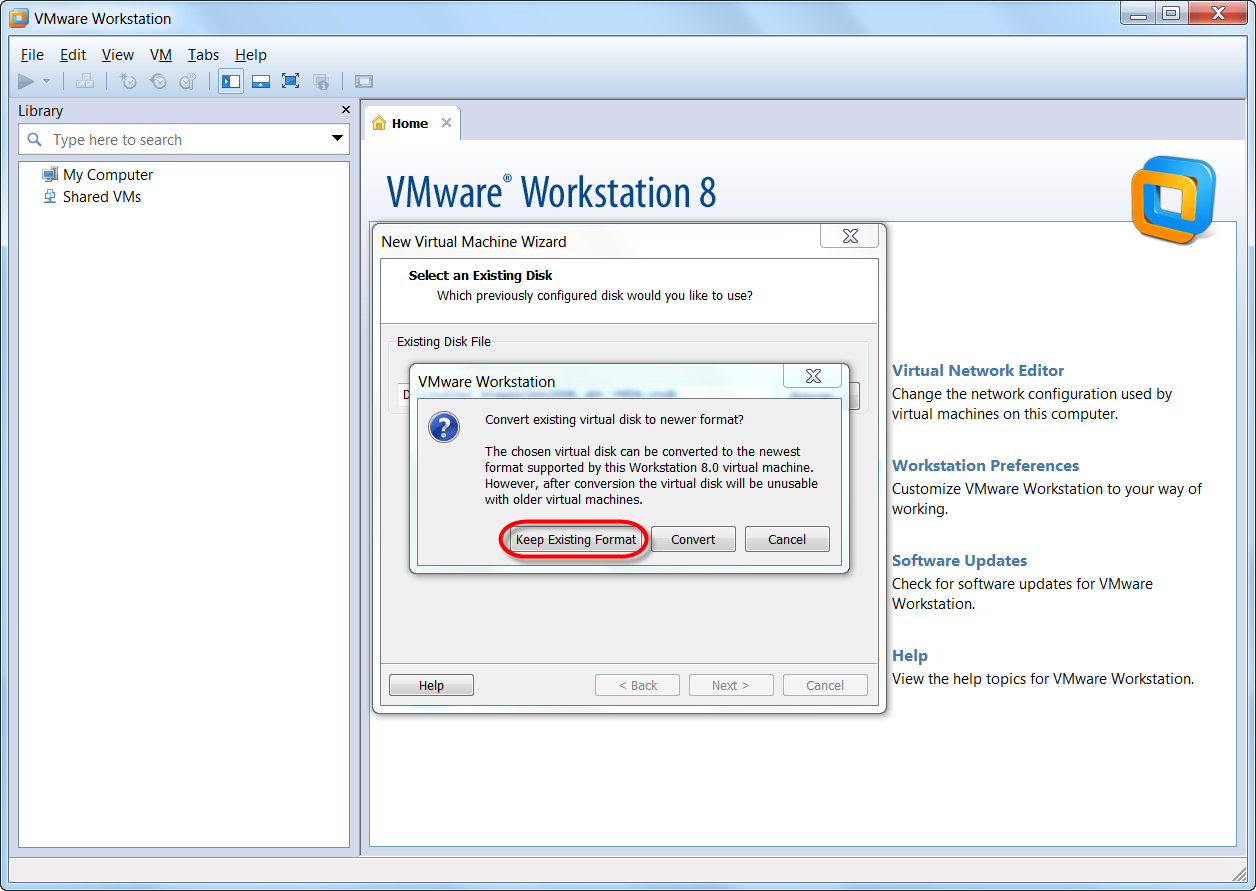Viewport: 1256px width, 891px height.
Task: Expand the Library search dropdown arrow
Action: pos(338,139)
